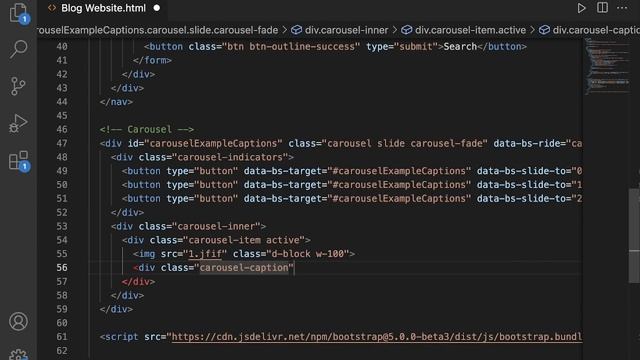This screenshot has height=360, width=640.
Task: Click the Carousel comment on line 46
Action: [147, 129]
